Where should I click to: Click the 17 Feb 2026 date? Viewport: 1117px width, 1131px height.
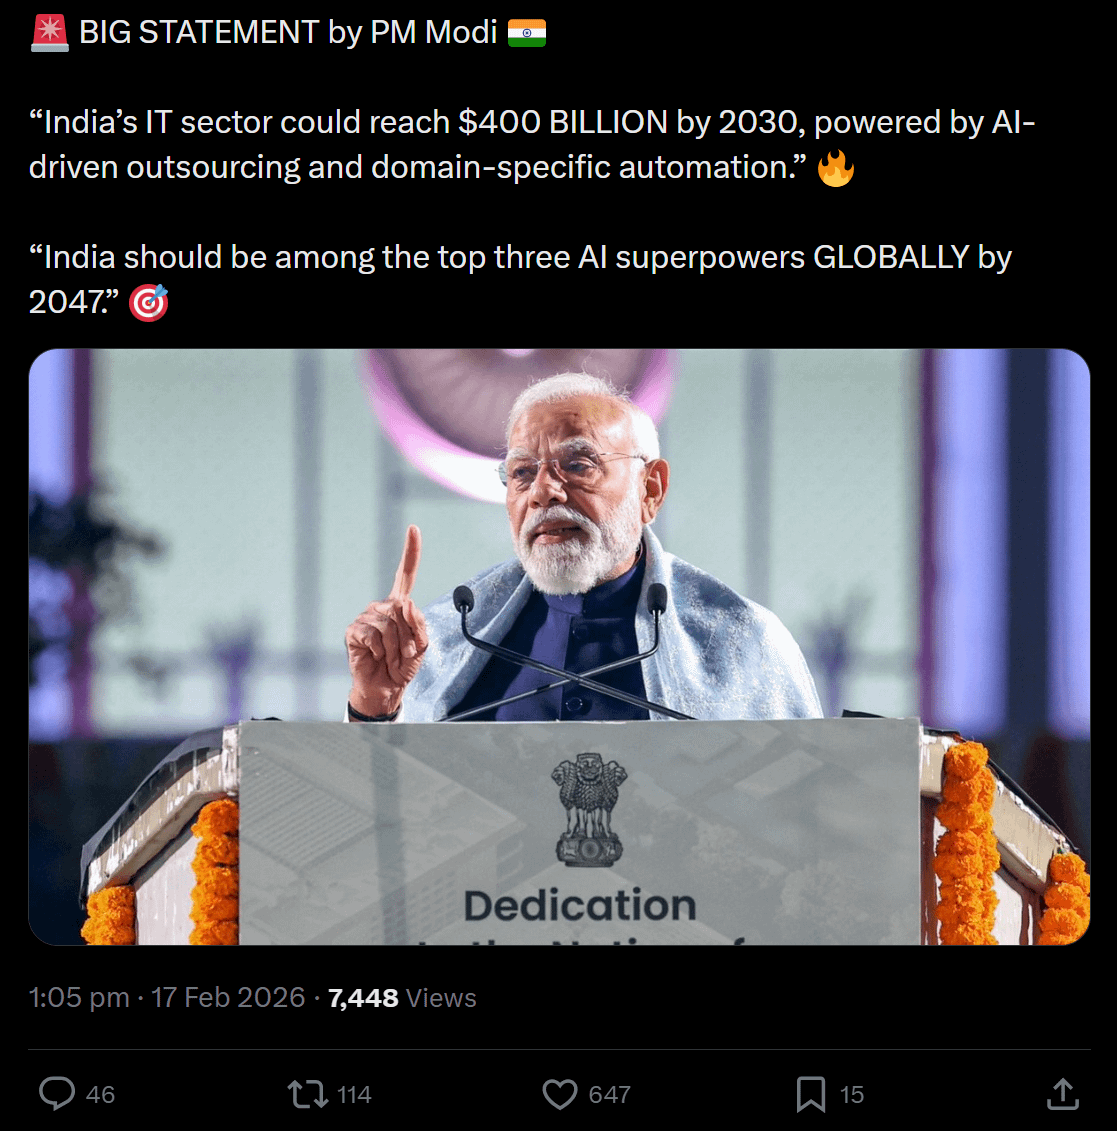[x=228, y=998]
